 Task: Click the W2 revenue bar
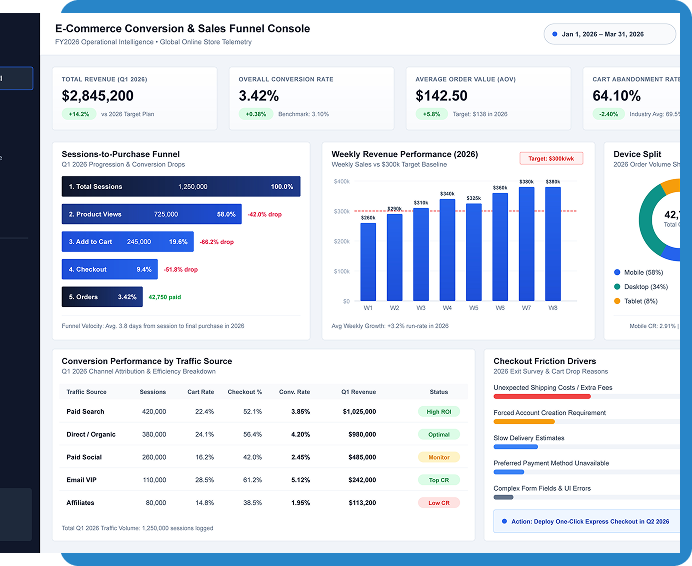[x=395, y=257]
